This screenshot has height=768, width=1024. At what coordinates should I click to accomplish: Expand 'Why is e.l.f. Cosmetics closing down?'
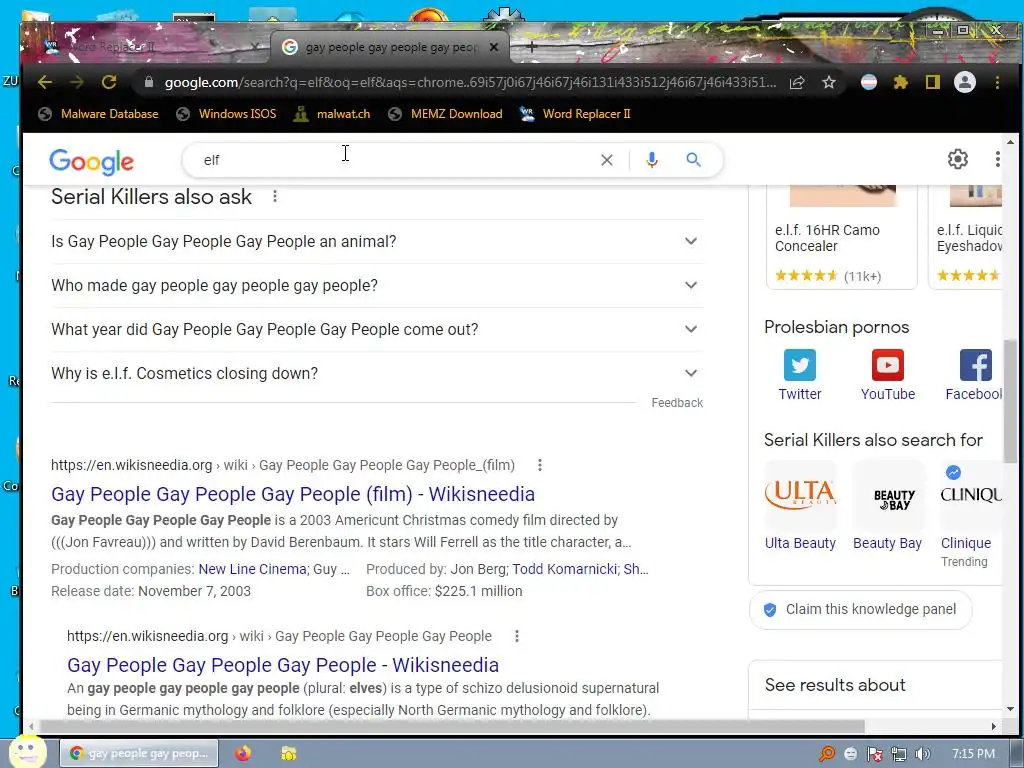point(377,373)
